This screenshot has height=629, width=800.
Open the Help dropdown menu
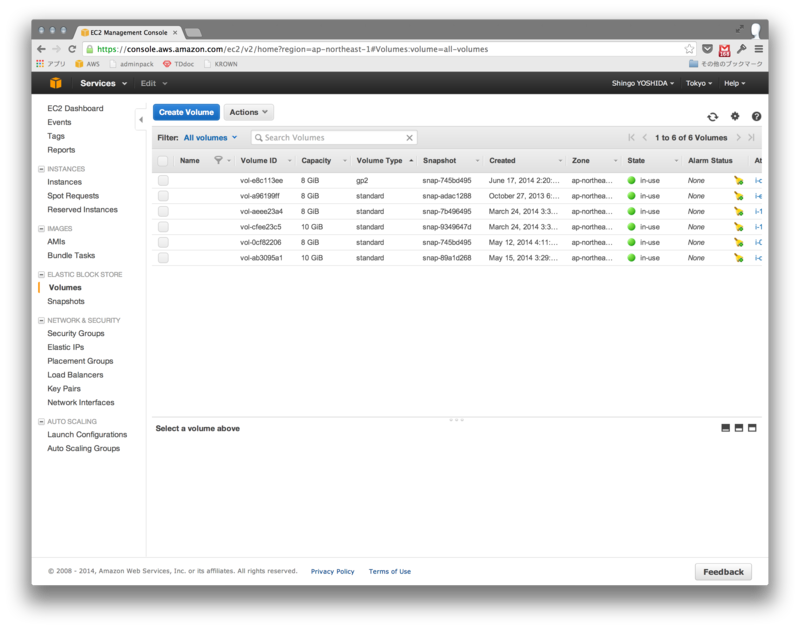[735, 83]
